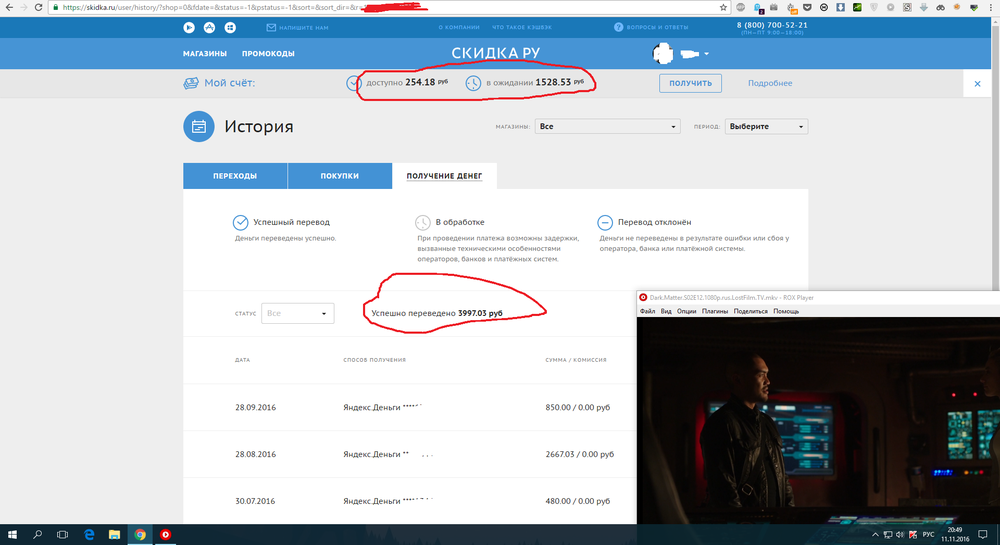Click the Windows Start button
Screen dimensions: 1000x545
coord(12,535)
